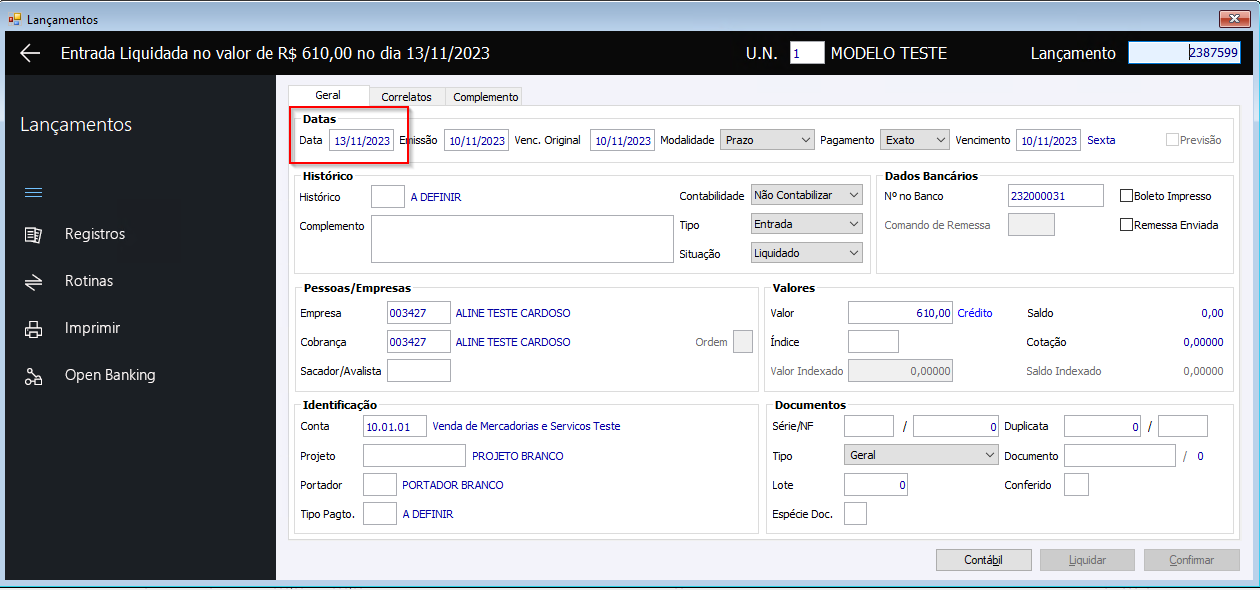
Task: Click the Rotinas arrows icon
Action: (33, 282)
